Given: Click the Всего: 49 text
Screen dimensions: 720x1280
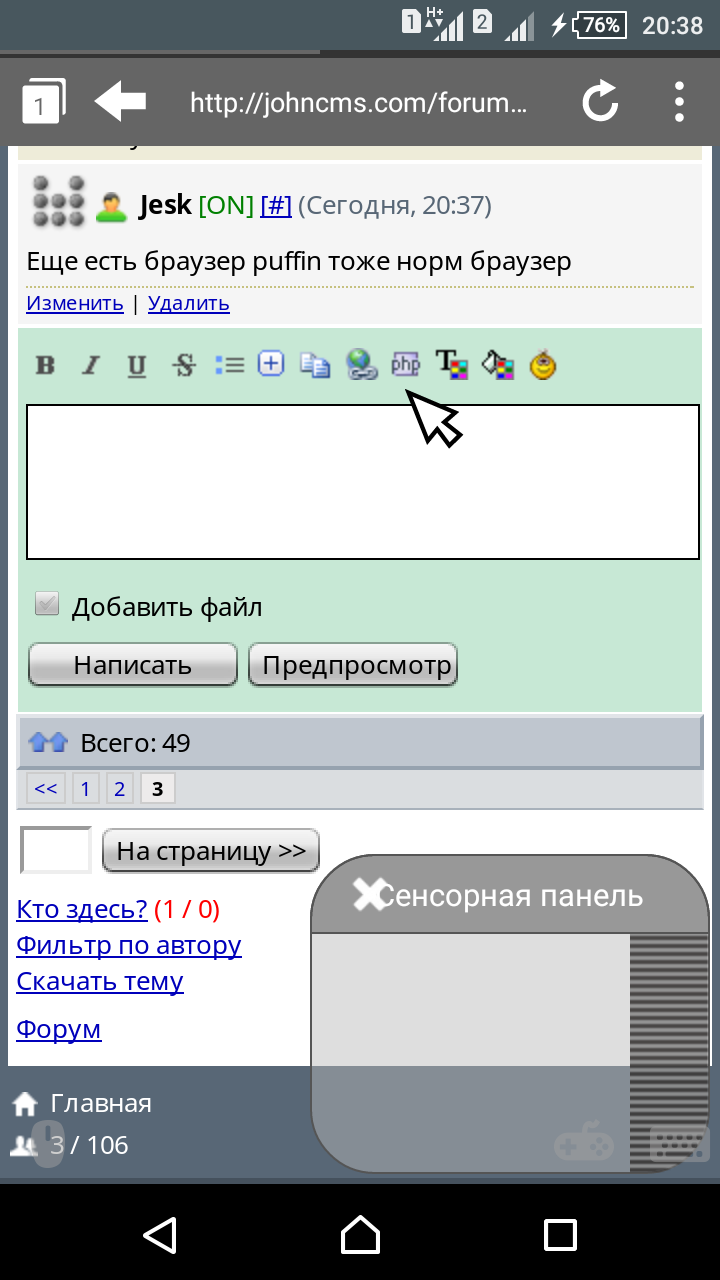Looking at the screenshot, I should tap(135, 743).
